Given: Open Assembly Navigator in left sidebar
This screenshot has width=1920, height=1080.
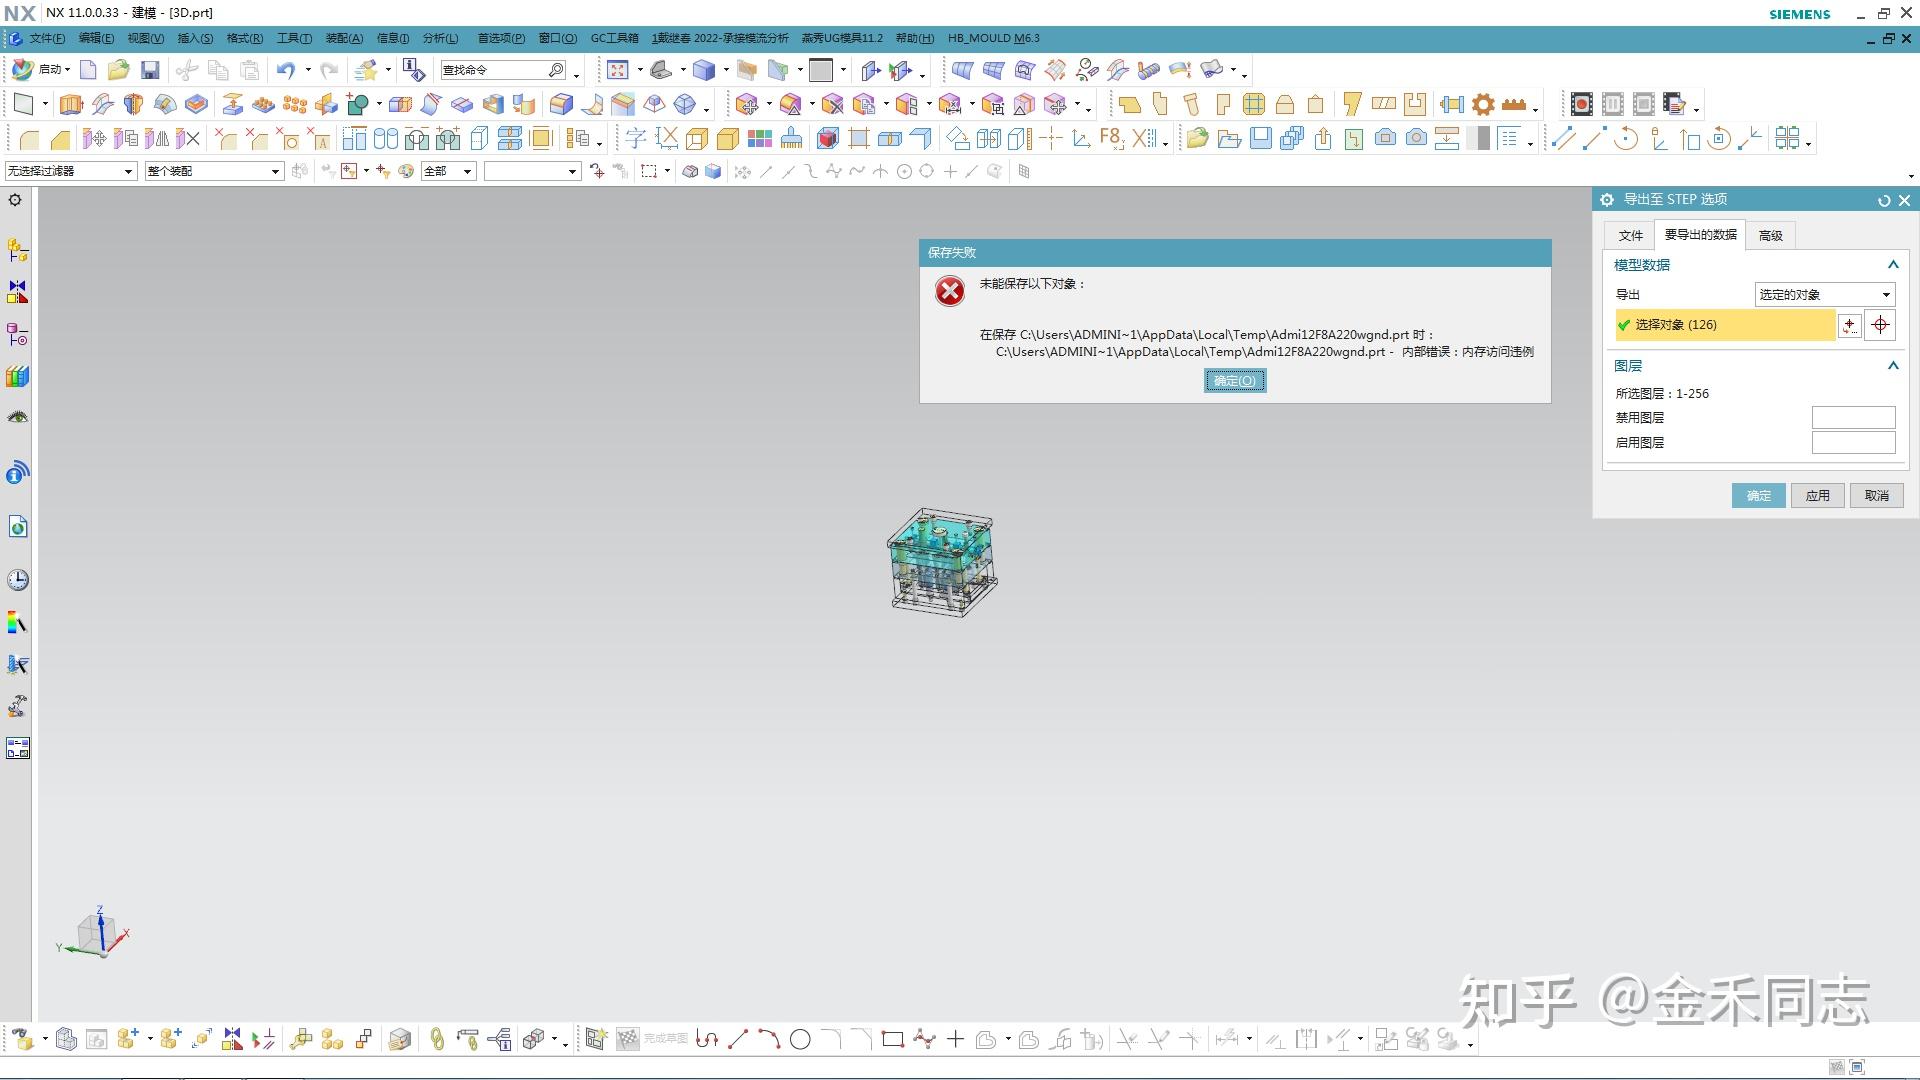Looking at the screenshot, I should [17, 250].
